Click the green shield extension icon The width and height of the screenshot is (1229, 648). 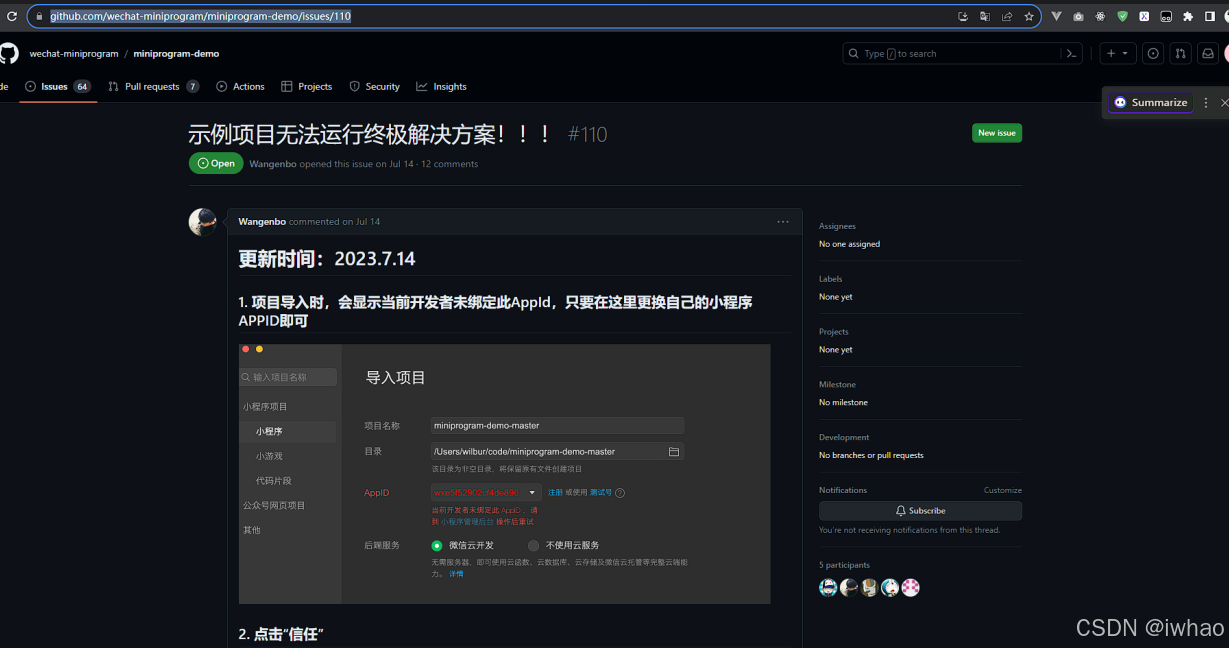tap(1122, 16)
